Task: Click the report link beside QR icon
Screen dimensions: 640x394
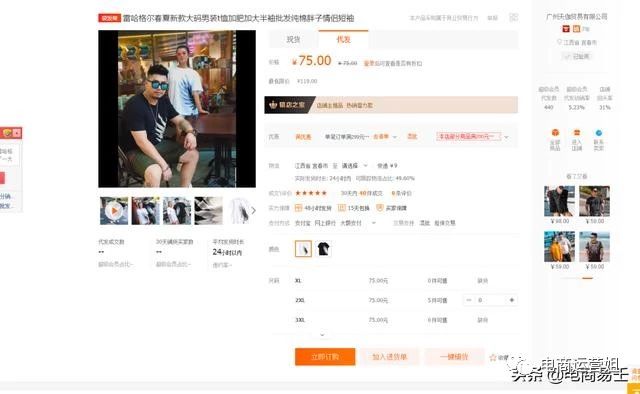Action: coord(493,18)
